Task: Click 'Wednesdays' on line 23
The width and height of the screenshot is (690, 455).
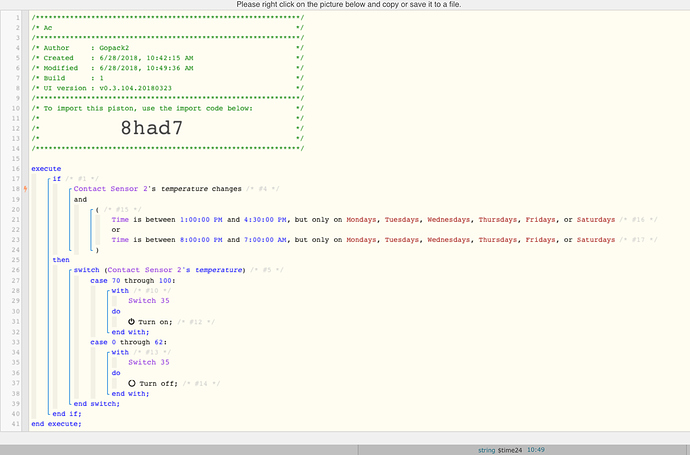Action: pos(448,240)
